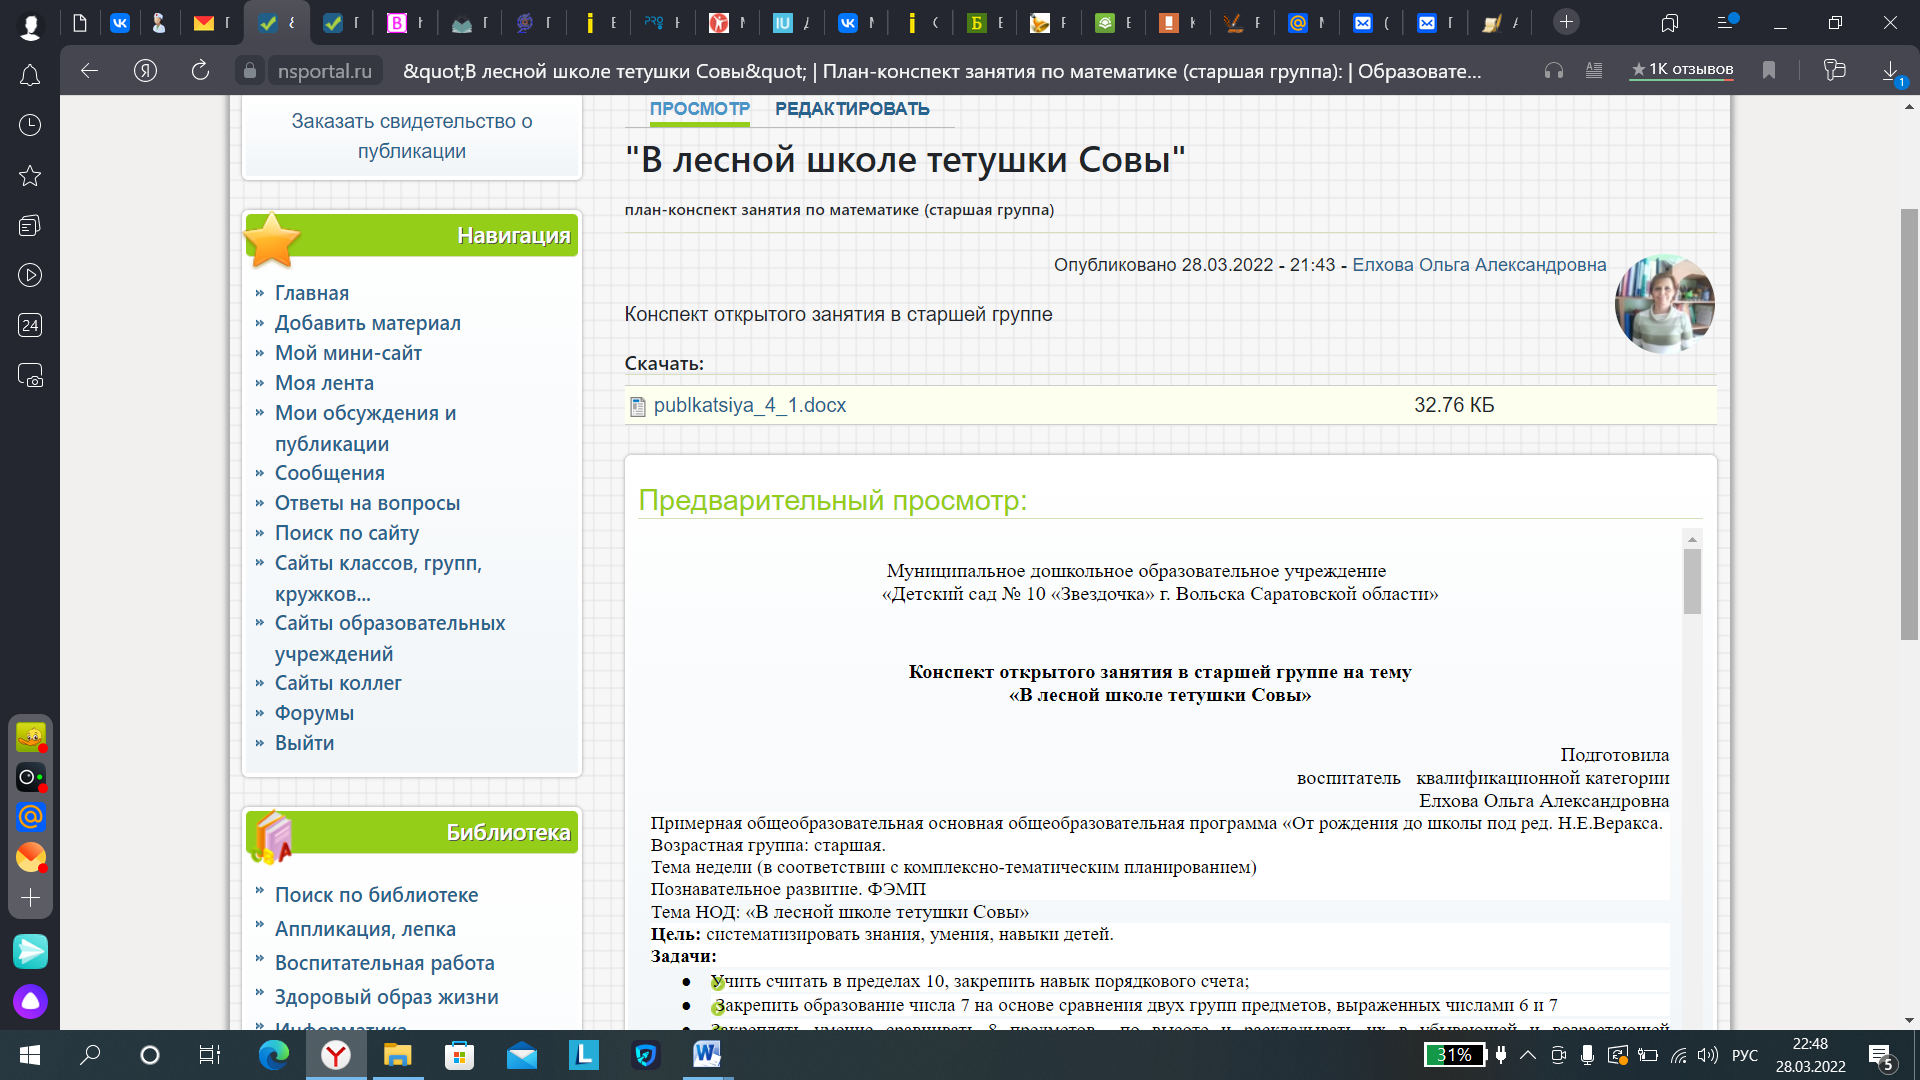Click Заказать свидетельство о публикации

click(411, 136)
